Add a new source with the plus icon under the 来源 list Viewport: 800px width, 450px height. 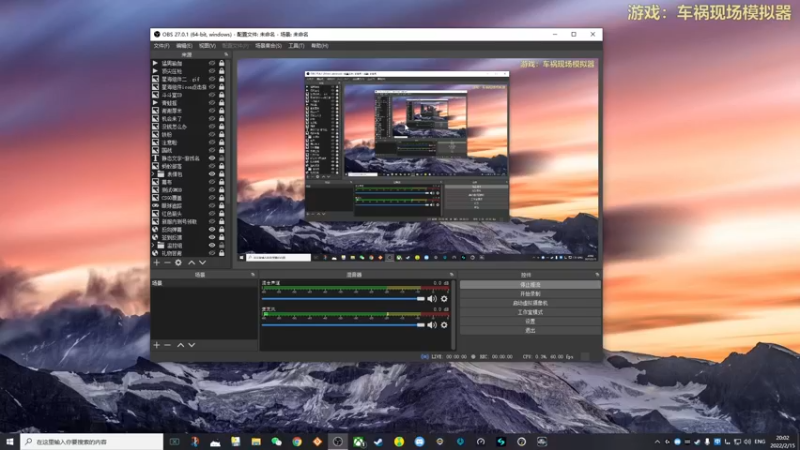[x=157, y=263]
